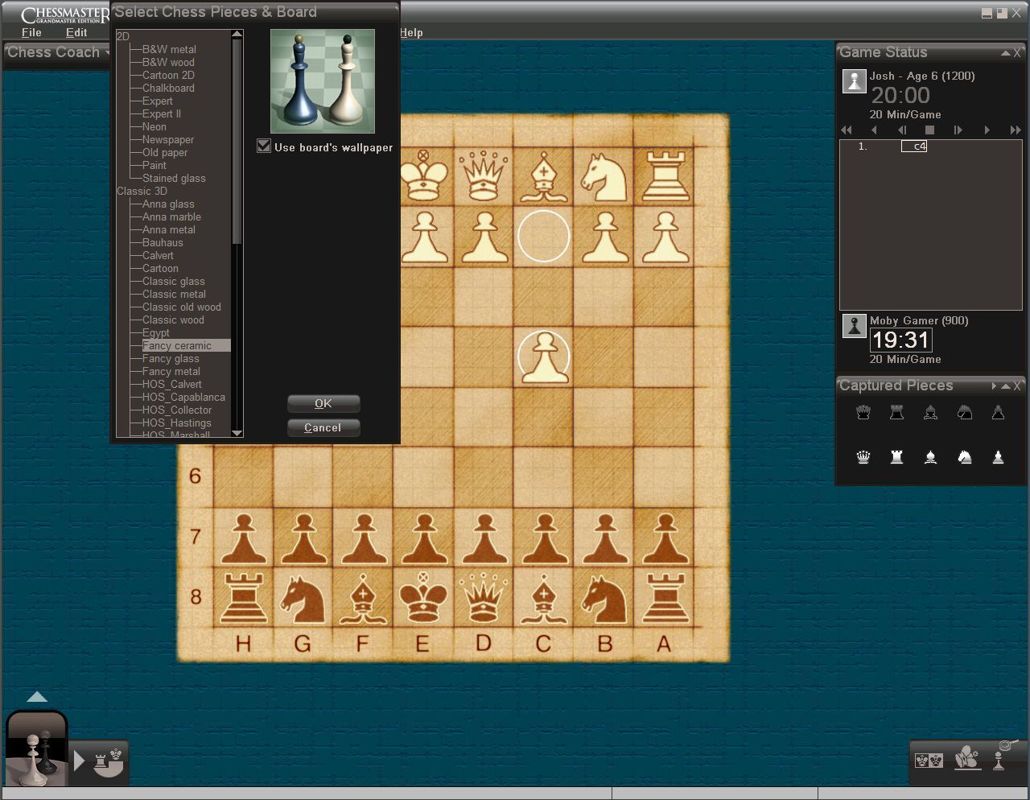
Task: Cancel the chess set selection dialog
Action: pyautogui.click(x=323, y=428)
